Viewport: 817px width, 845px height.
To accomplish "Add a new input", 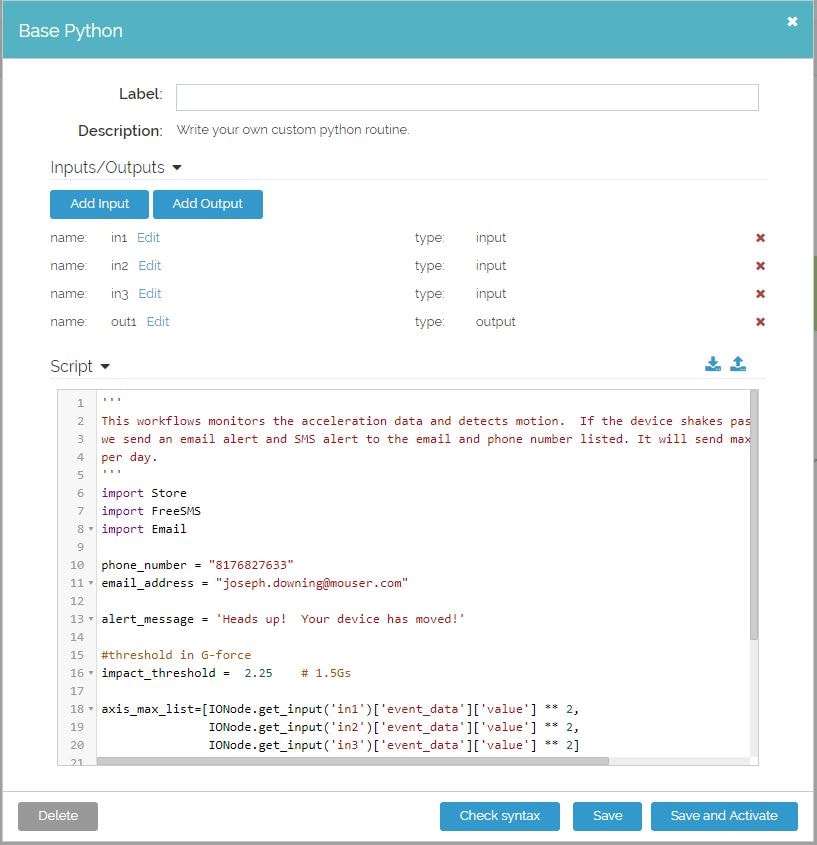I will pyautogui.click(x=98, y=204).
